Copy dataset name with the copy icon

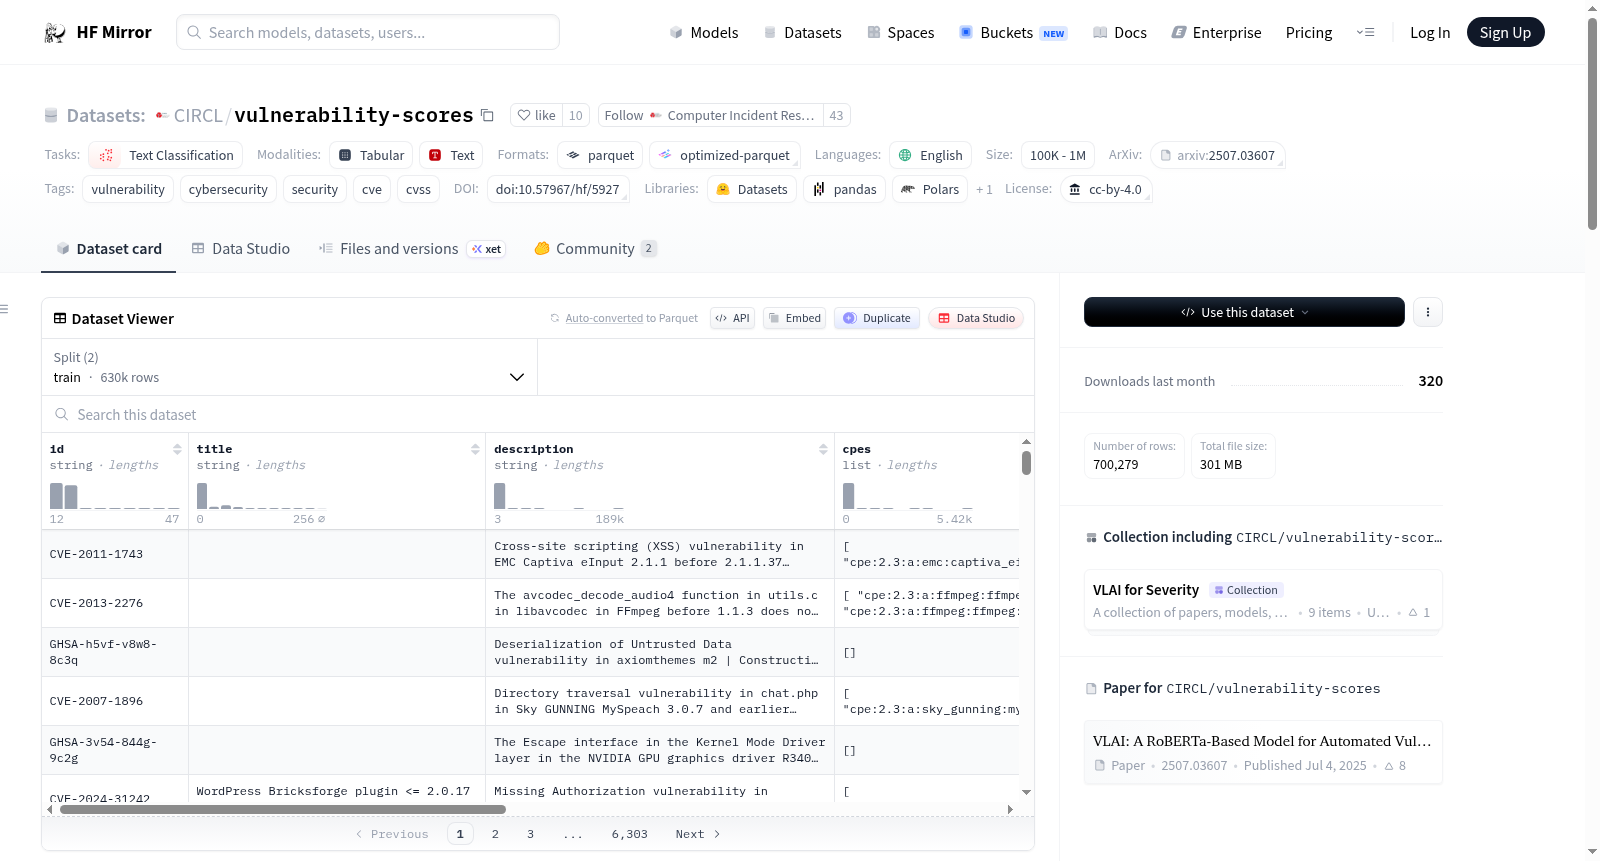(x=487, y=115)
